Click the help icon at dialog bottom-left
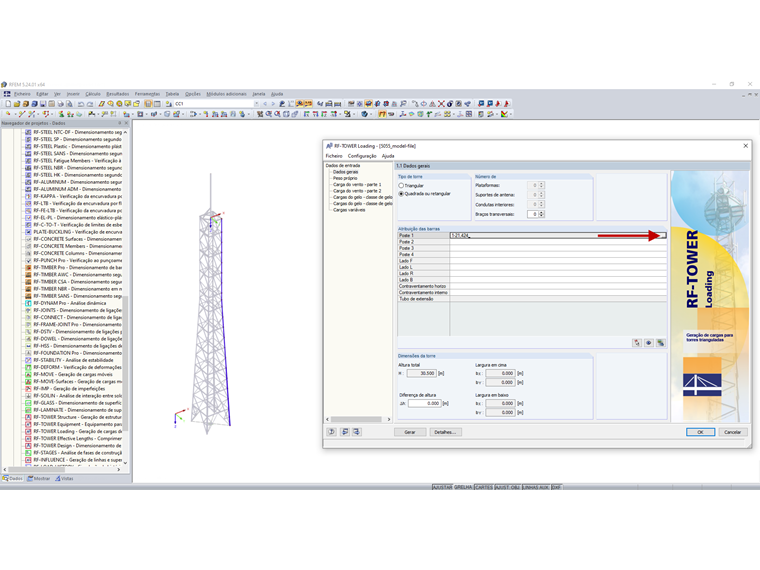 point(332,432)
